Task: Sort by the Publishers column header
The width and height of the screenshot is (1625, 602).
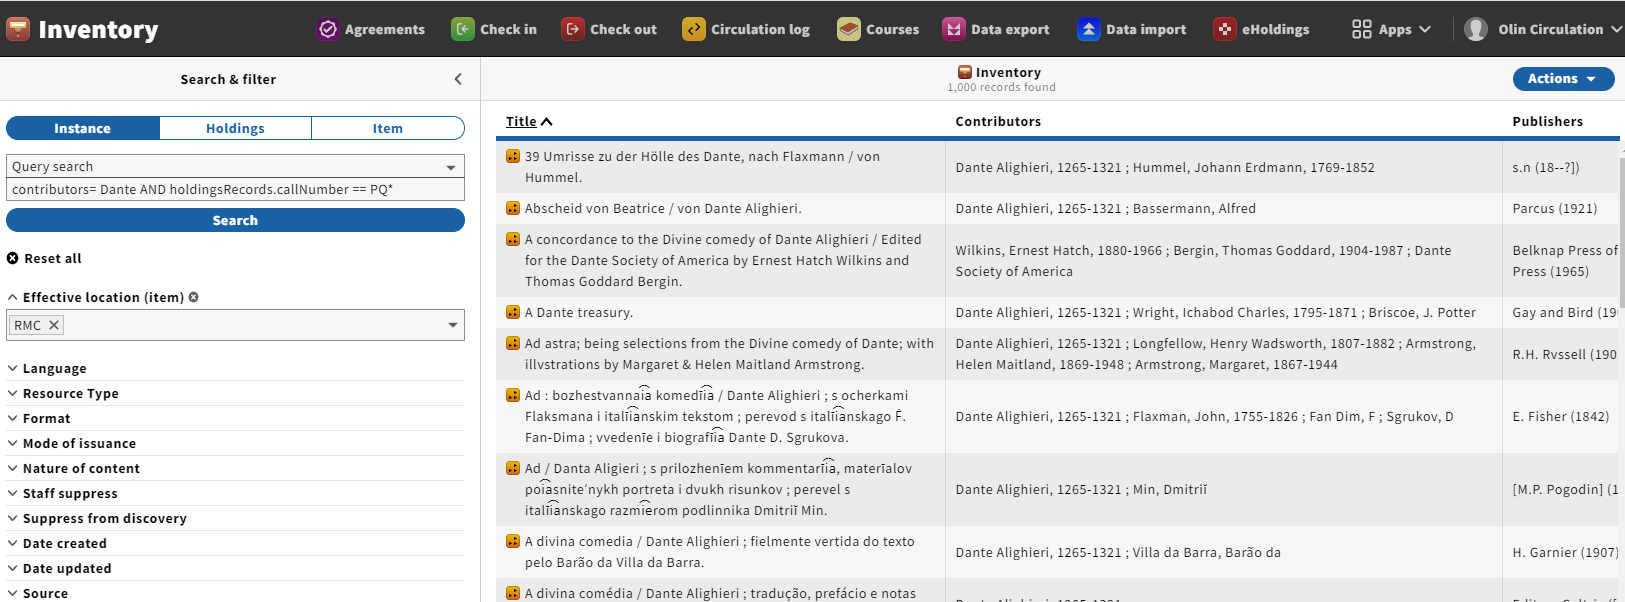Action: click(1547, 121)
